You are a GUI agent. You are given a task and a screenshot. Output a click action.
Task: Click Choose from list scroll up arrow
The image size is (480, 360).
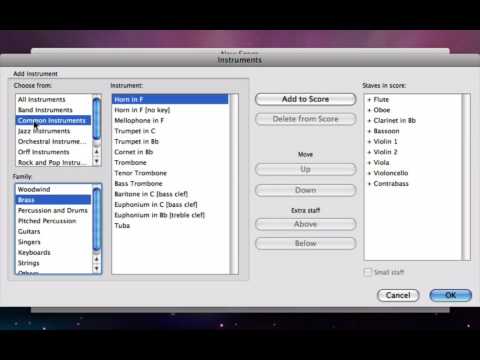coord(97,152)
